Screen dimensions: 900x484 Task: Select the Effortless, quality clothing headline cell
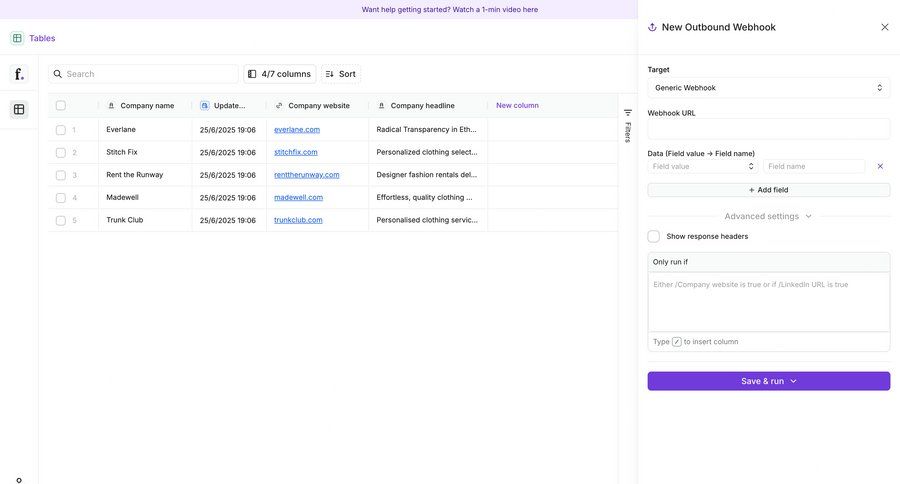[428, 198]
